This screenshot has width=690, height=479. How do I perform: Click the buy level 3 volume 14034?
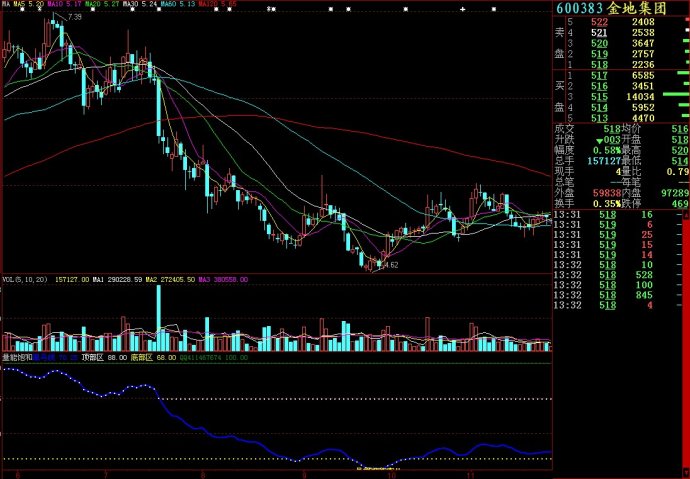(x=642, y=96)
